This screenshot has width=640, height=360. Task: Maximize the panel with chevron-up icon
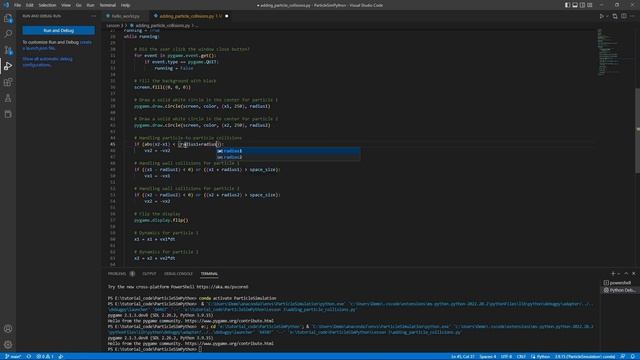point(626,273)
